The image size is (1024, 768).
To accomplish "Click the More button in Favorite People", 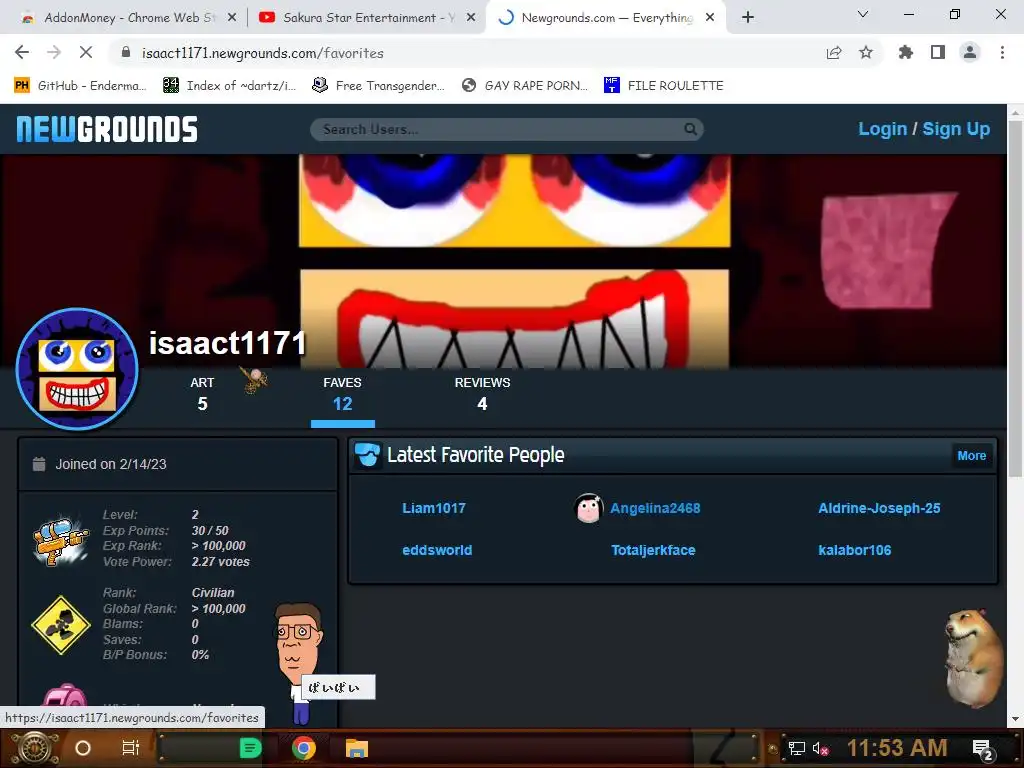I will [x=972, y=456].
